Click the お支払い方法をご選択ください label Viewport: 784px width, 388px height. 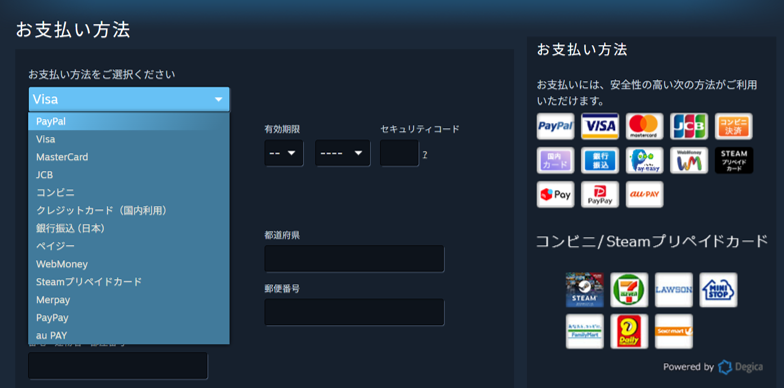pos(102,75)
